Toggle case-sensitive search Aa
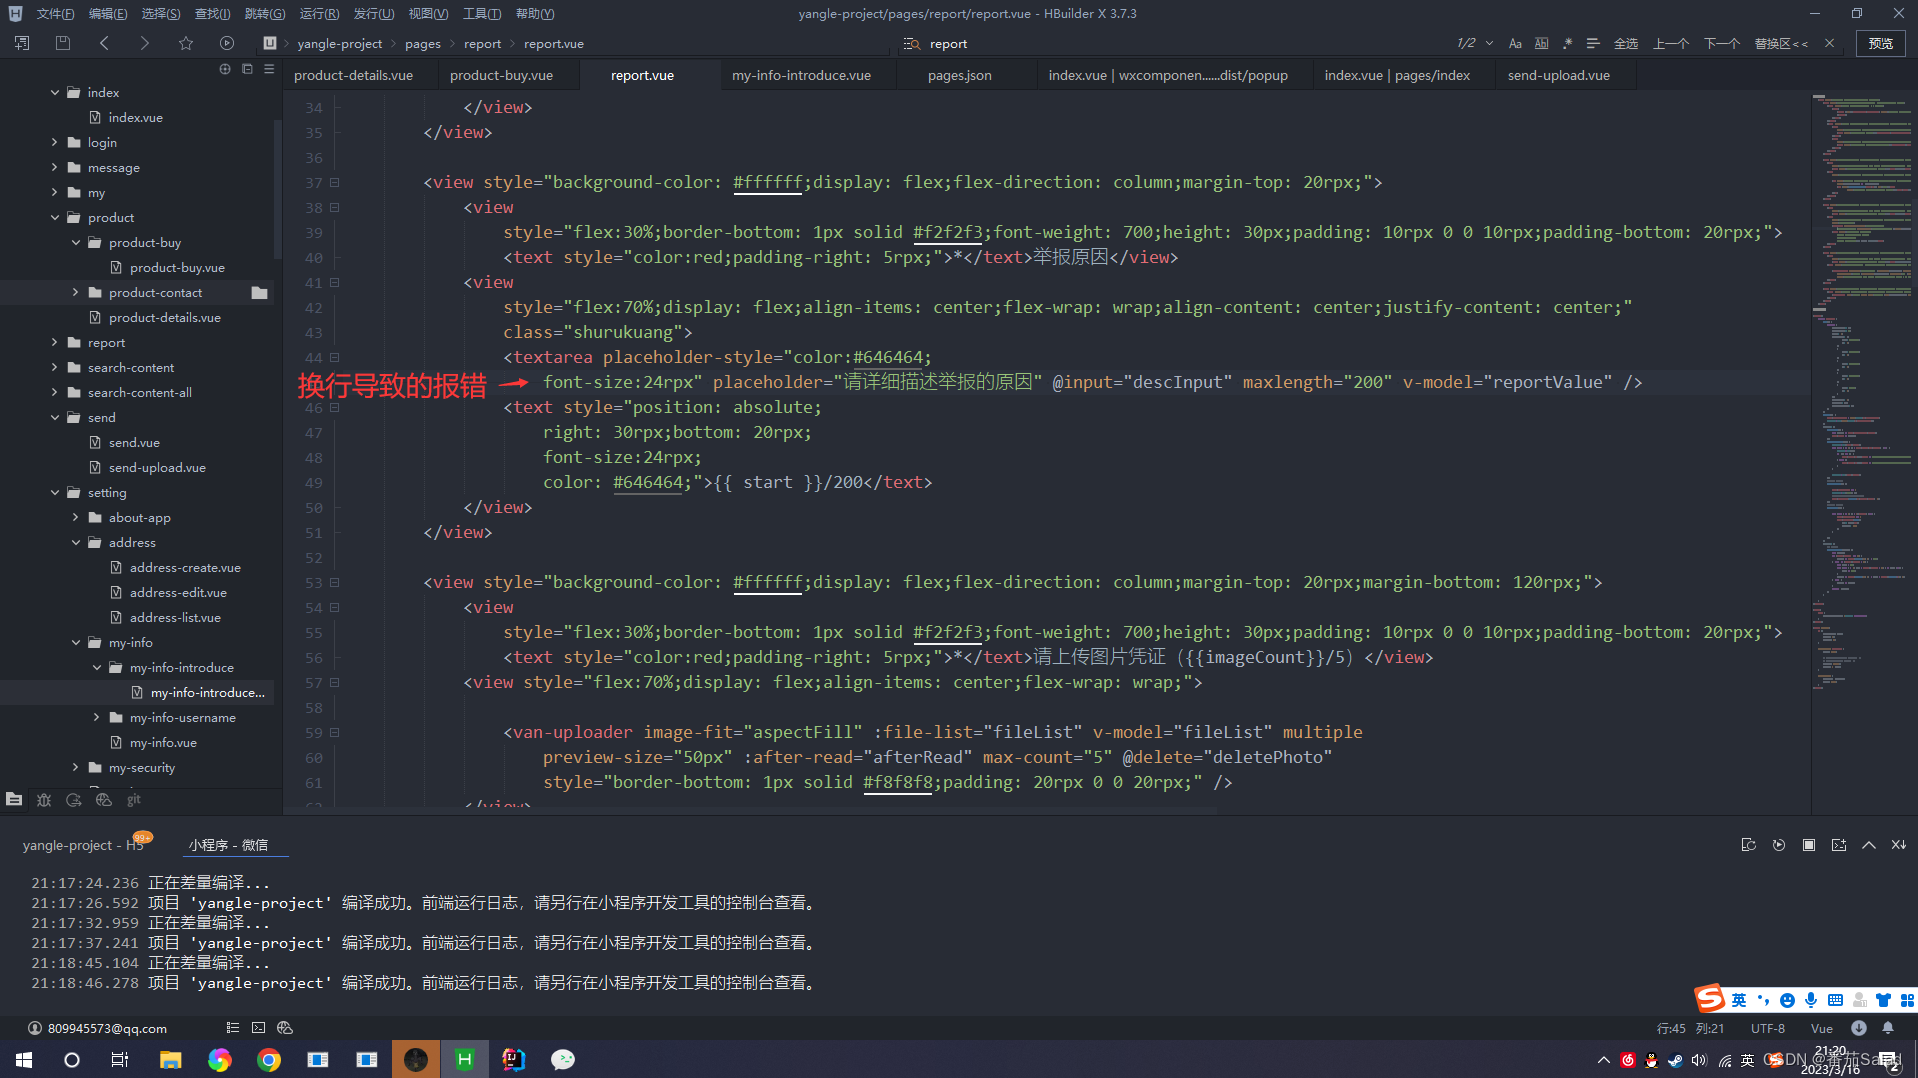The image size is (1918, 1078). pos(1515,43)
